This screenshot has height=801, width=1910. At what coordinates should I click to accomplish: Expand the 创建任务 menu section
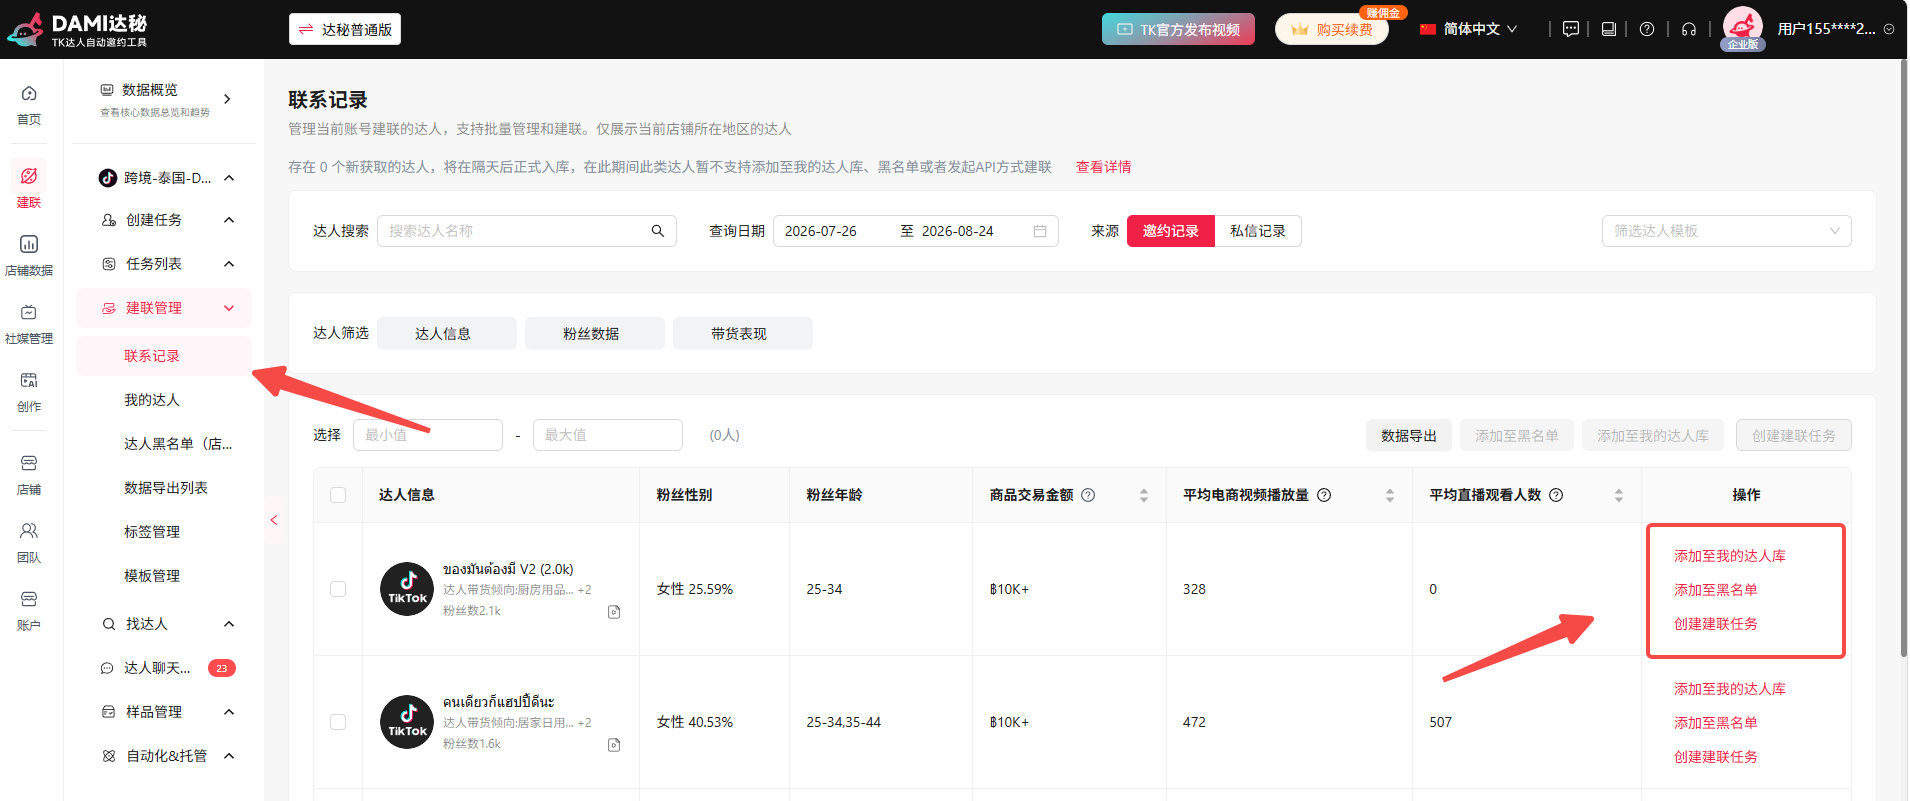point(164,220)
